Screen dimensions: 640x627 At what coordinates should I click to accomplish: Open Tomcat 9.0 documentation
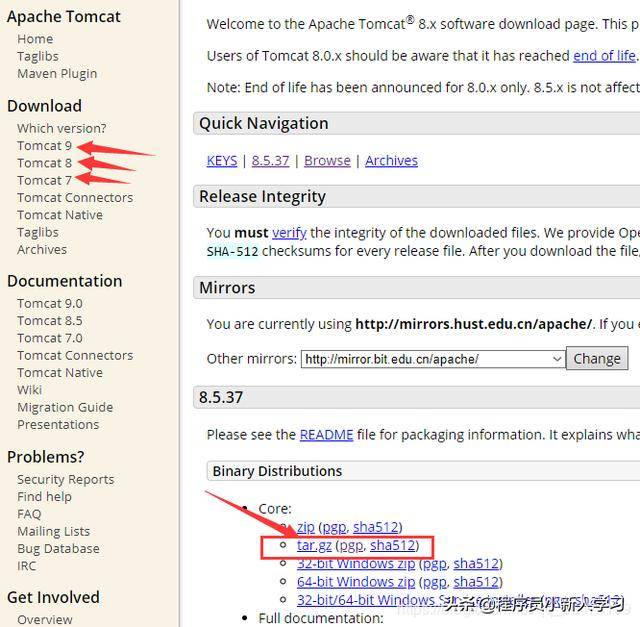(50, 303)
